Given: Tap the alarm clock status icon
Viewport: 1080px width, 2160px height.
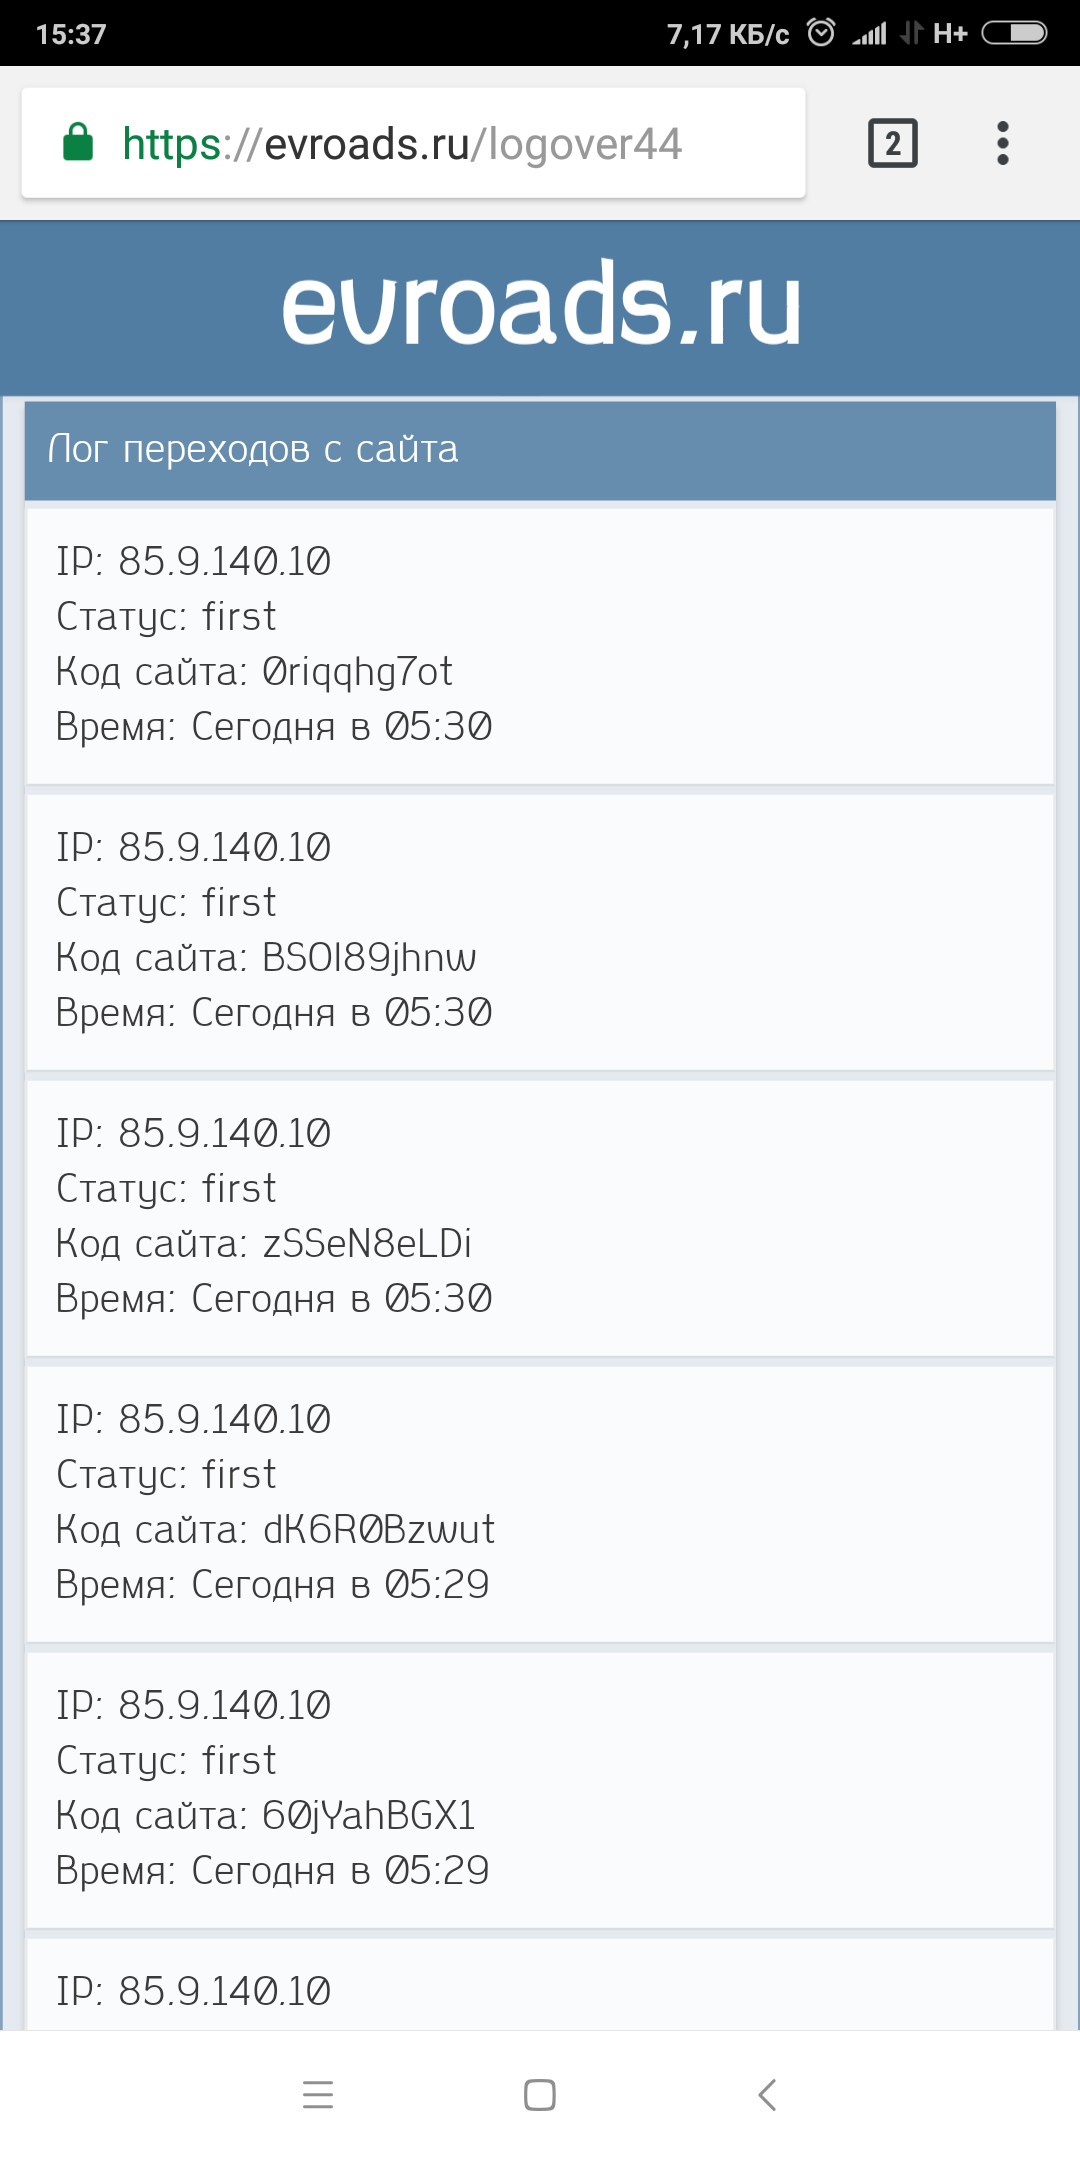Looking at the screenshot, I should 821,33.
